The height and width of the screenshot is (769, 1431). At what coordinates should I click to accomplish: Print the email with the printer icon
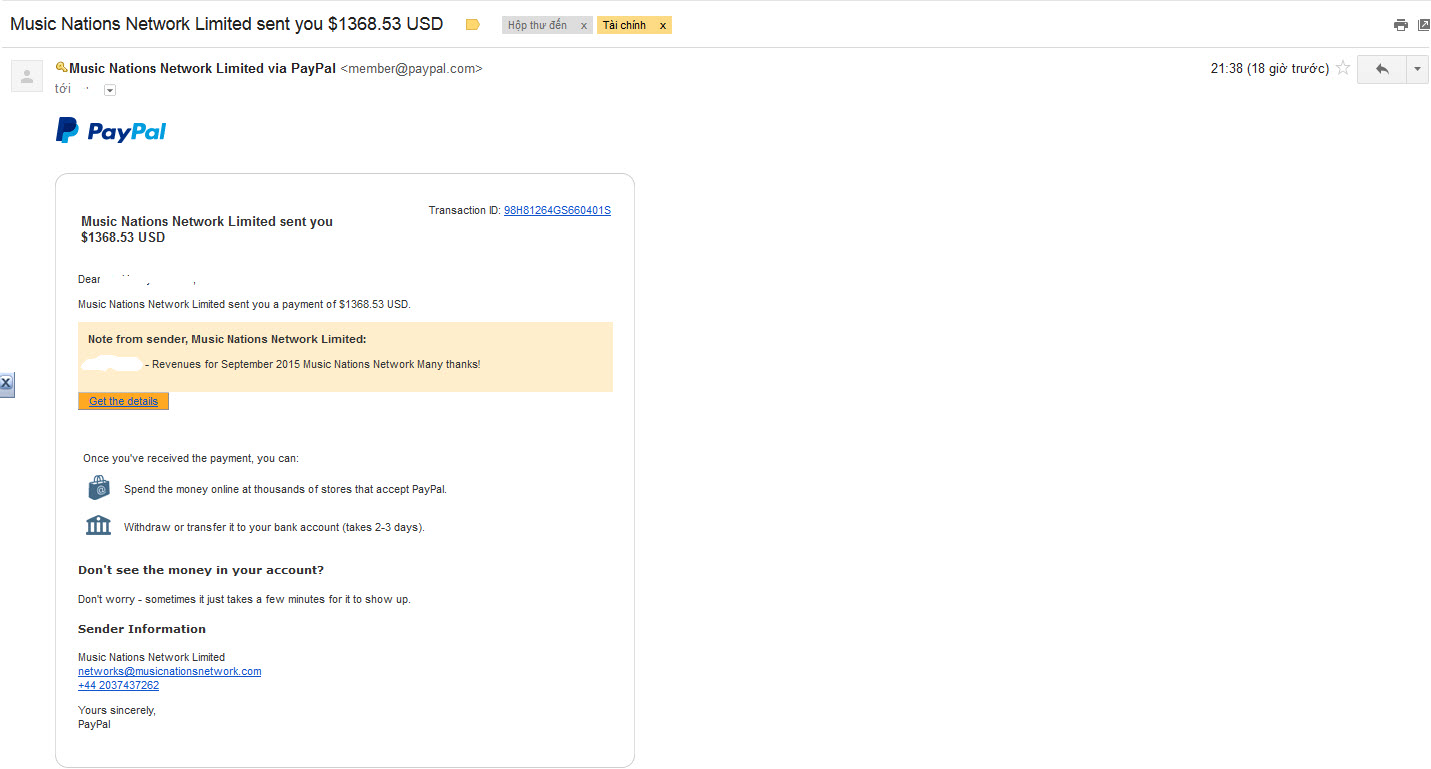[1401, 25]
